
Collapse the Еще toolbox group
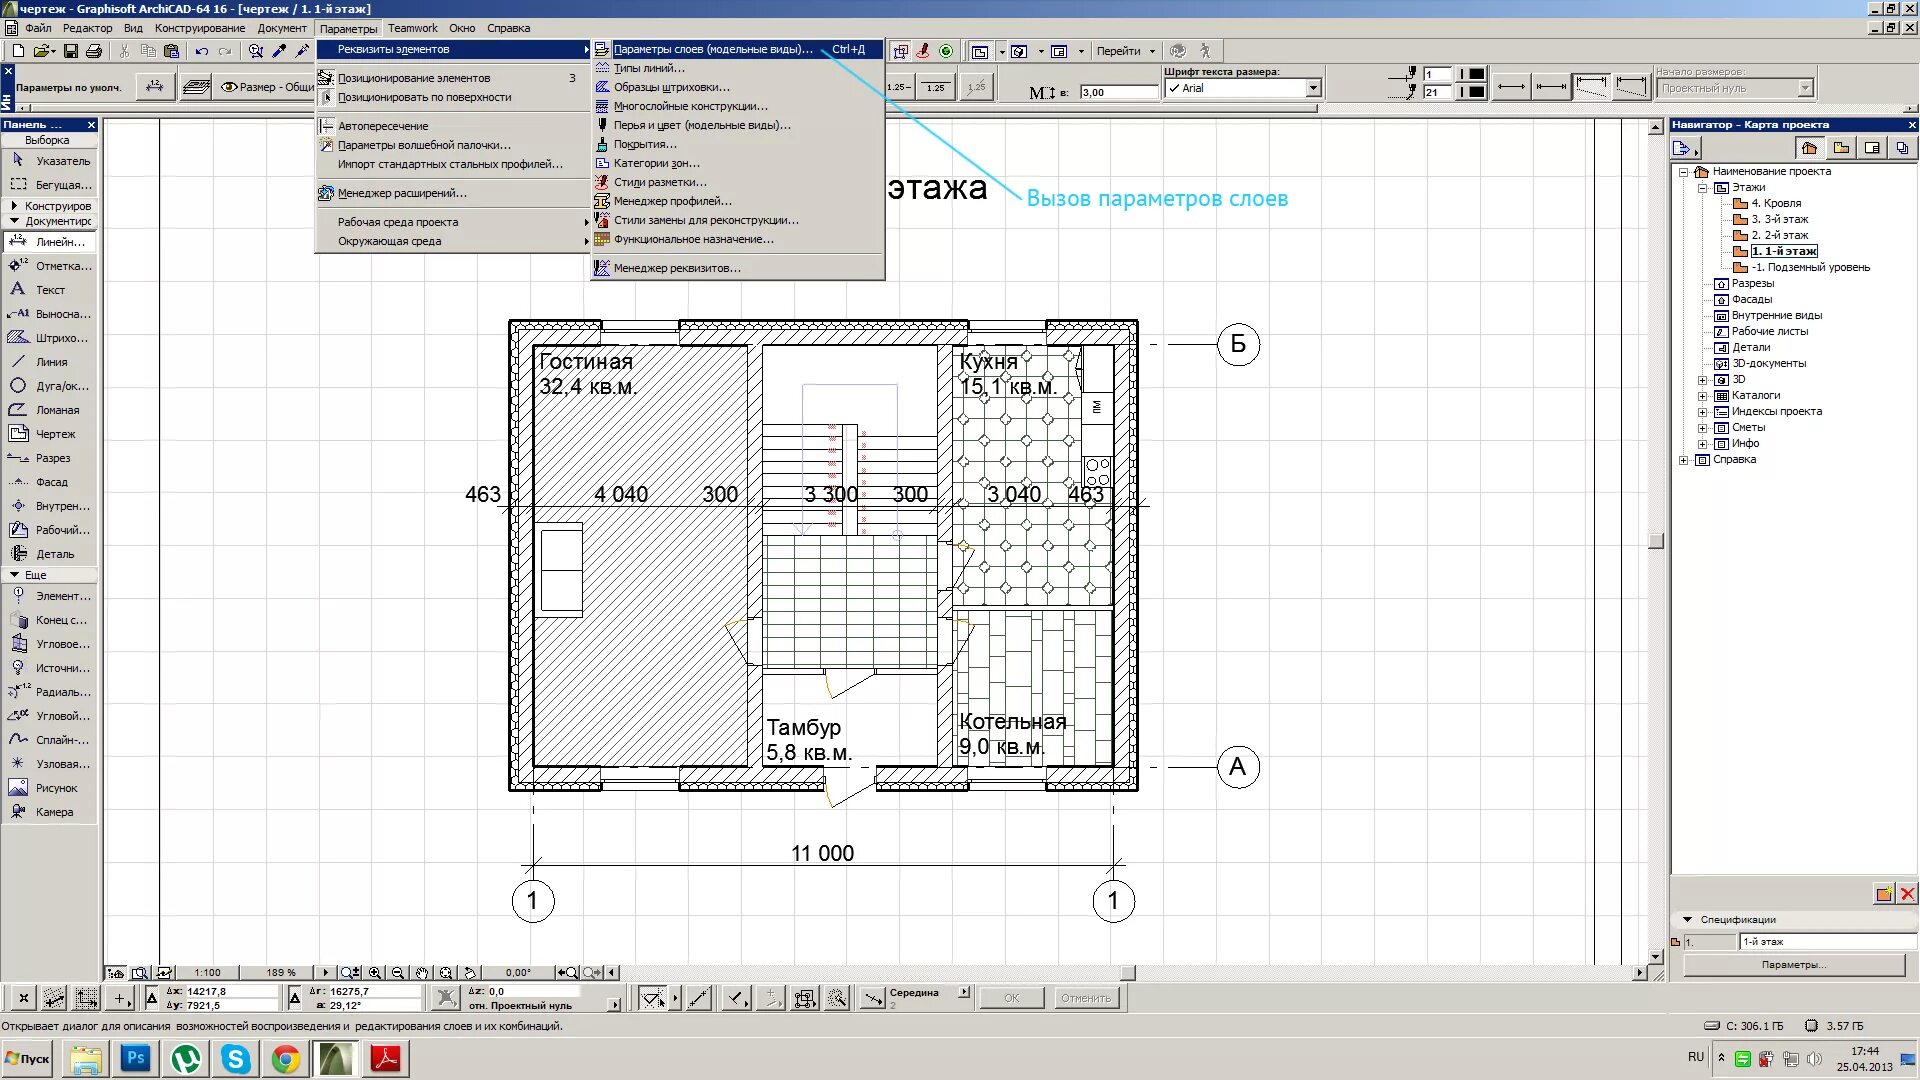point(14,575)
